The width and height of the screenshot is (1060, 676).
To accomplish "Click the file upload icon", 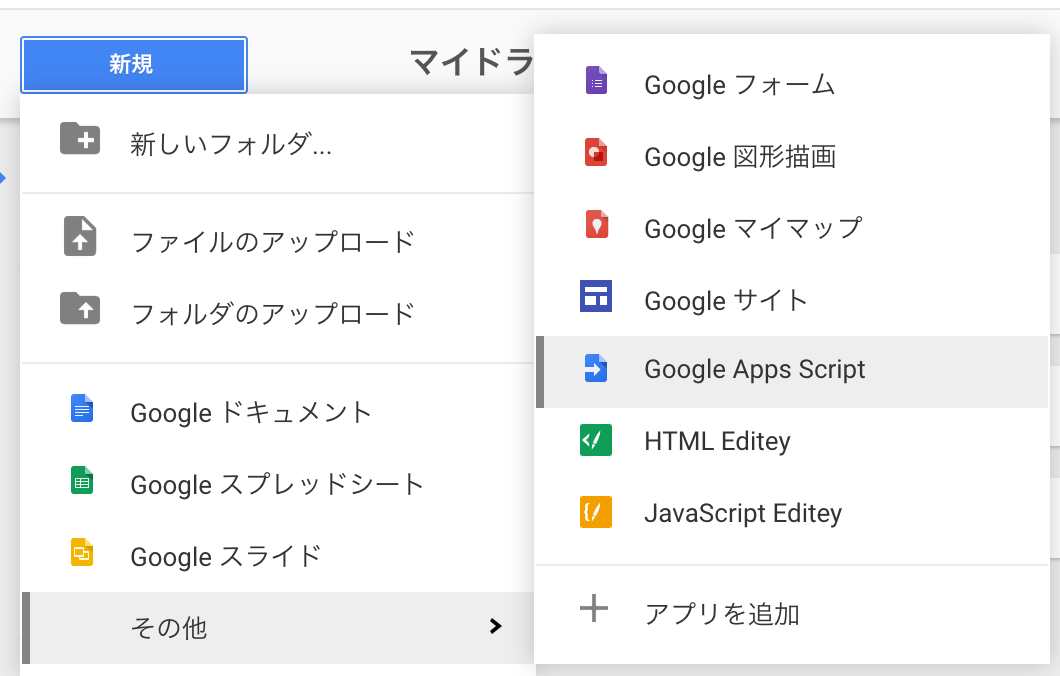I will click(x=80, y=237).
